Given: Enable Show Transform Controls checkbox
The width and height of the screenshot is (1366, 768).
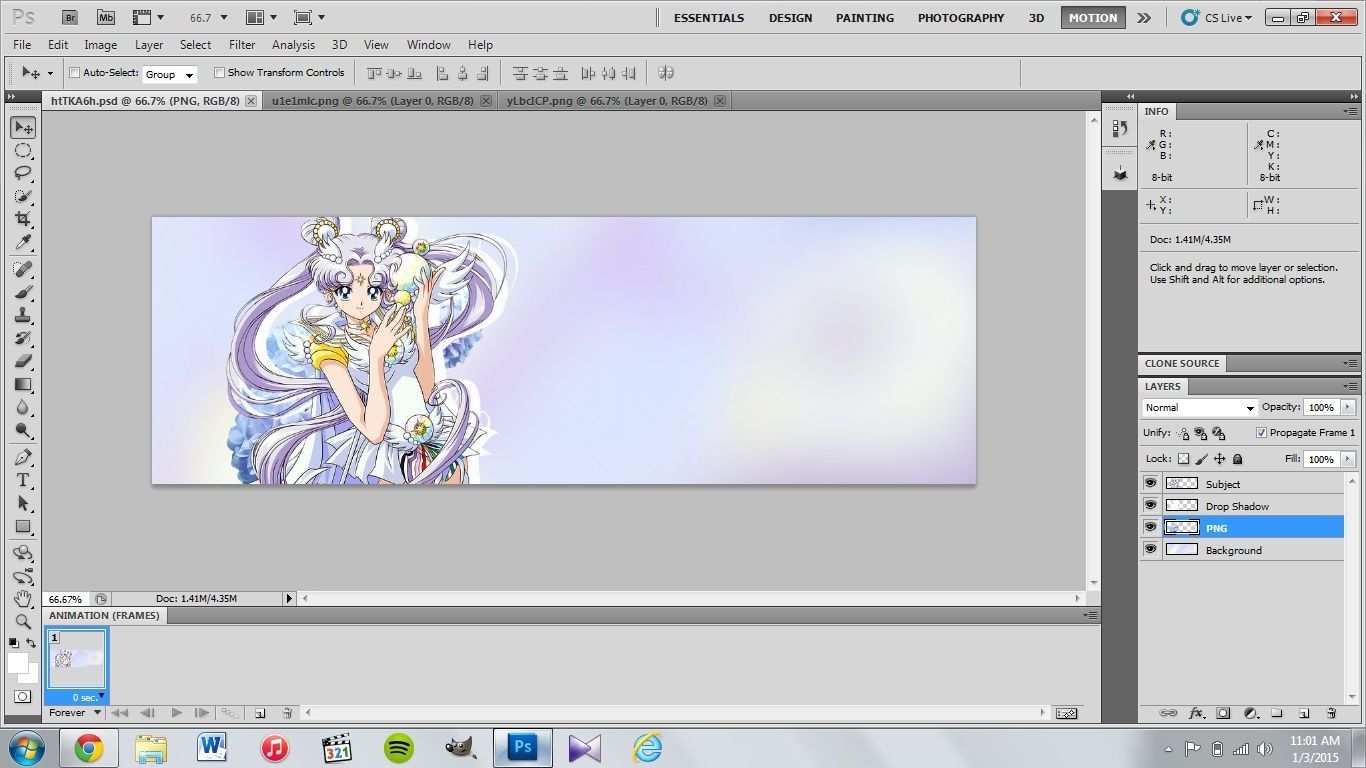Looking at the screenshot, I should [x=219, y=73].
